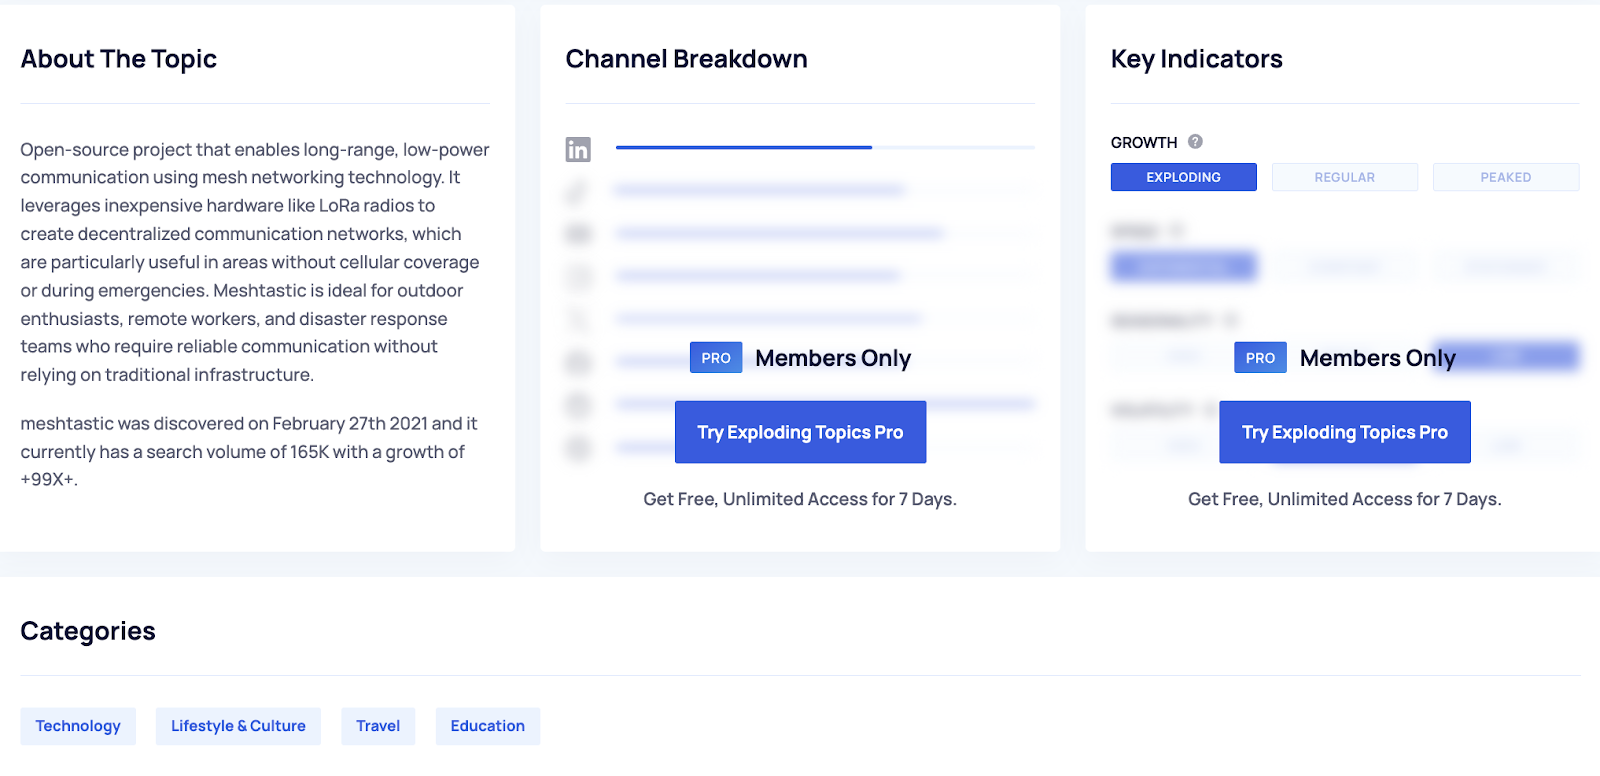Viewport: 1600px width, 776px height.
Task: Click the LinkedIn icon in Channel Breakdown
Action: 578,149
